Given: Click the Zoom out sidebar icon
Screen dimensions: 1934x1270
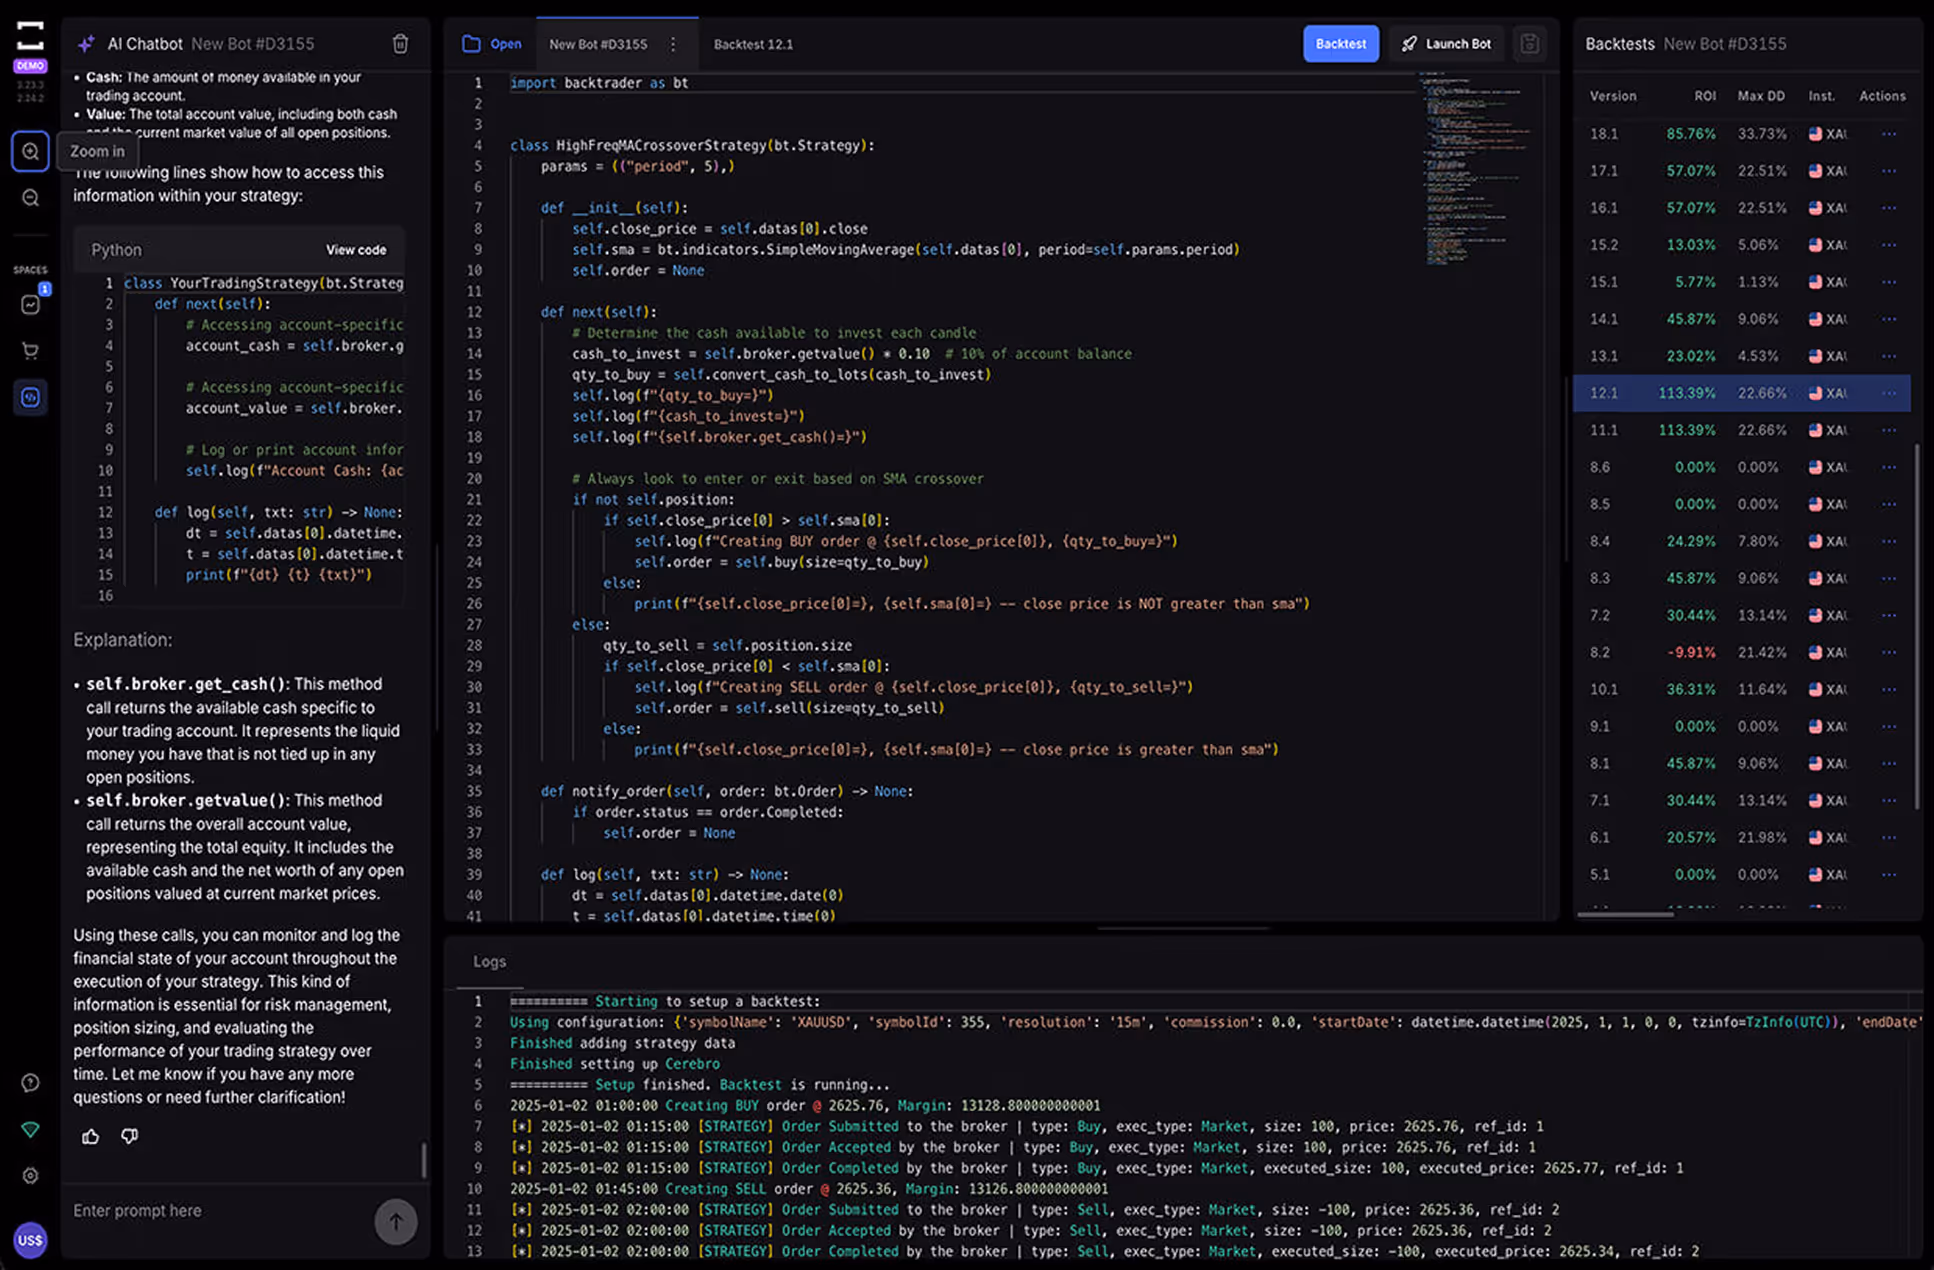Looking at the screenshot, I should point(30,198).
